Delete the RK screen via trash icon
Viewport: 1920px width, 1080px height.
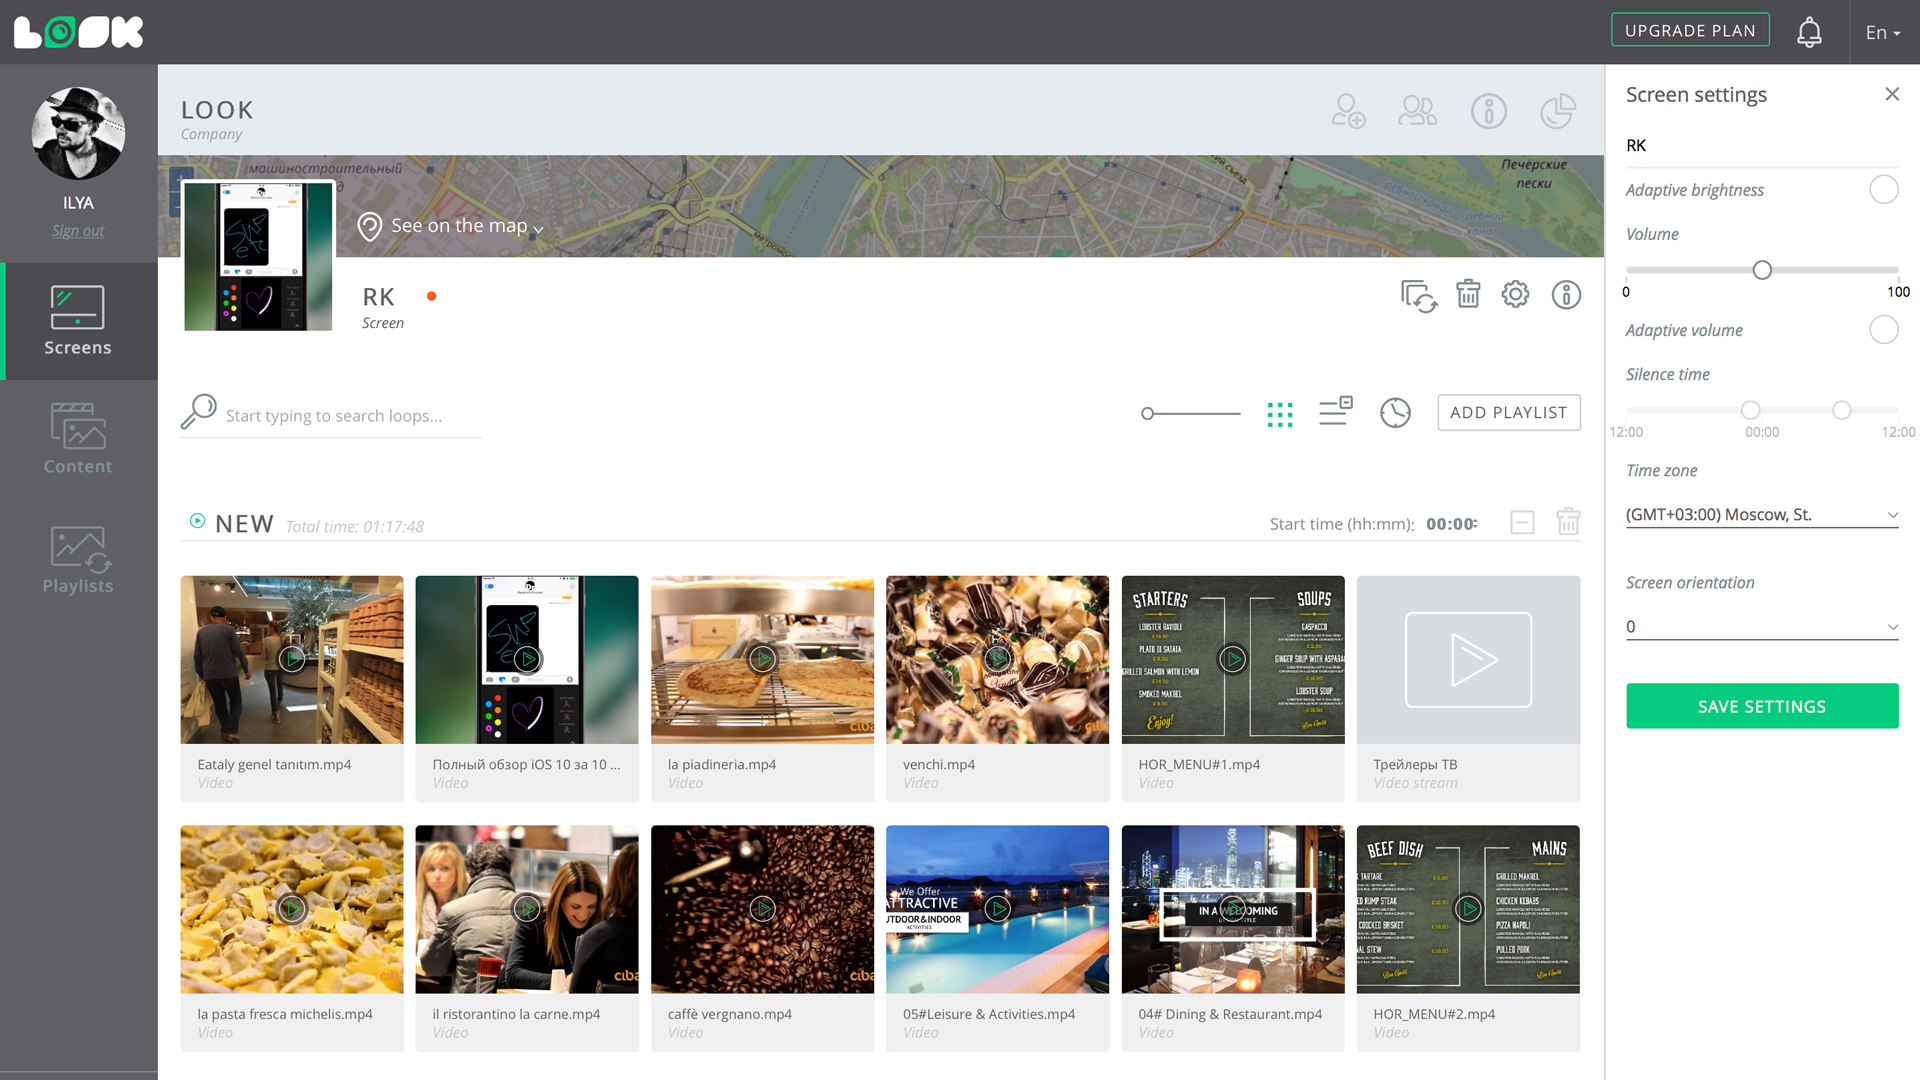click(1468, 294)
